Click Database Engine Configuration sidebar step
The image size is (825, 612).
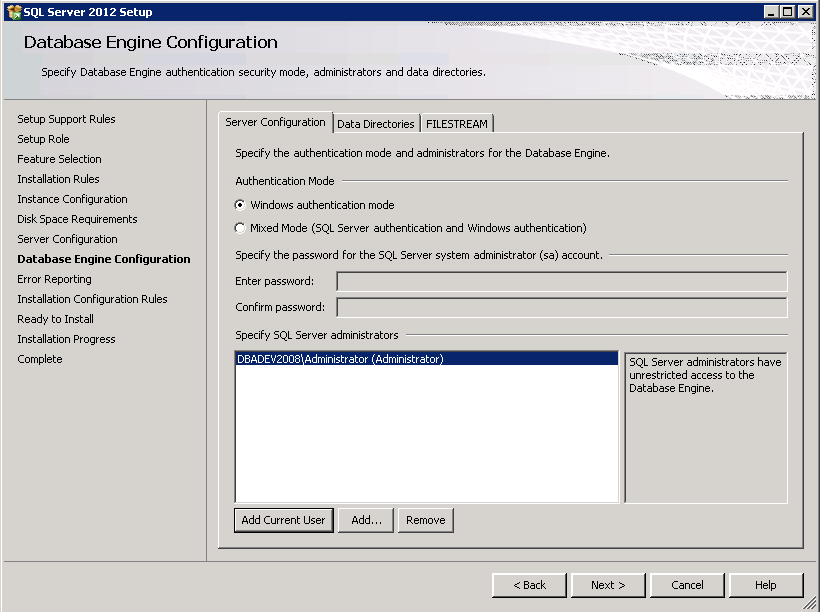(x=104, y=259)
